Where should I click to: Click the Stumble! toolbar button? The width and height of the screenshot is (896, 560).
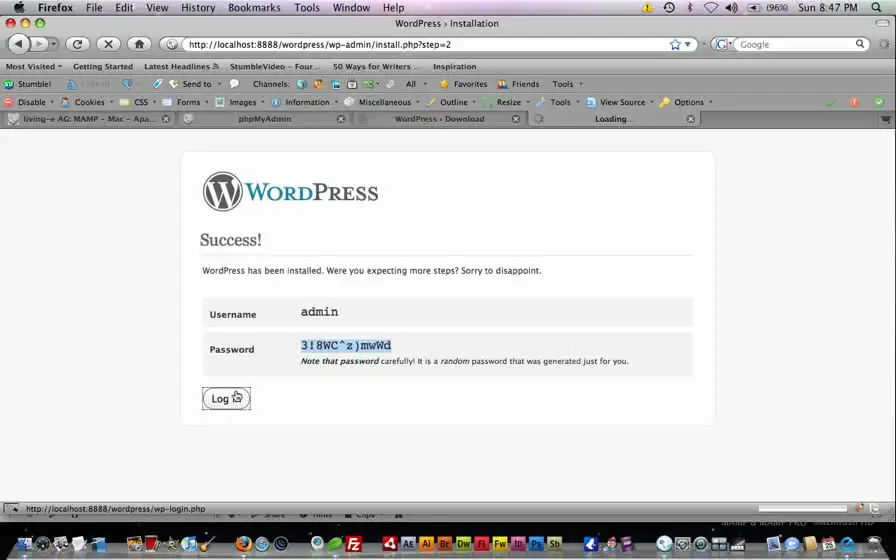[28, 84]
